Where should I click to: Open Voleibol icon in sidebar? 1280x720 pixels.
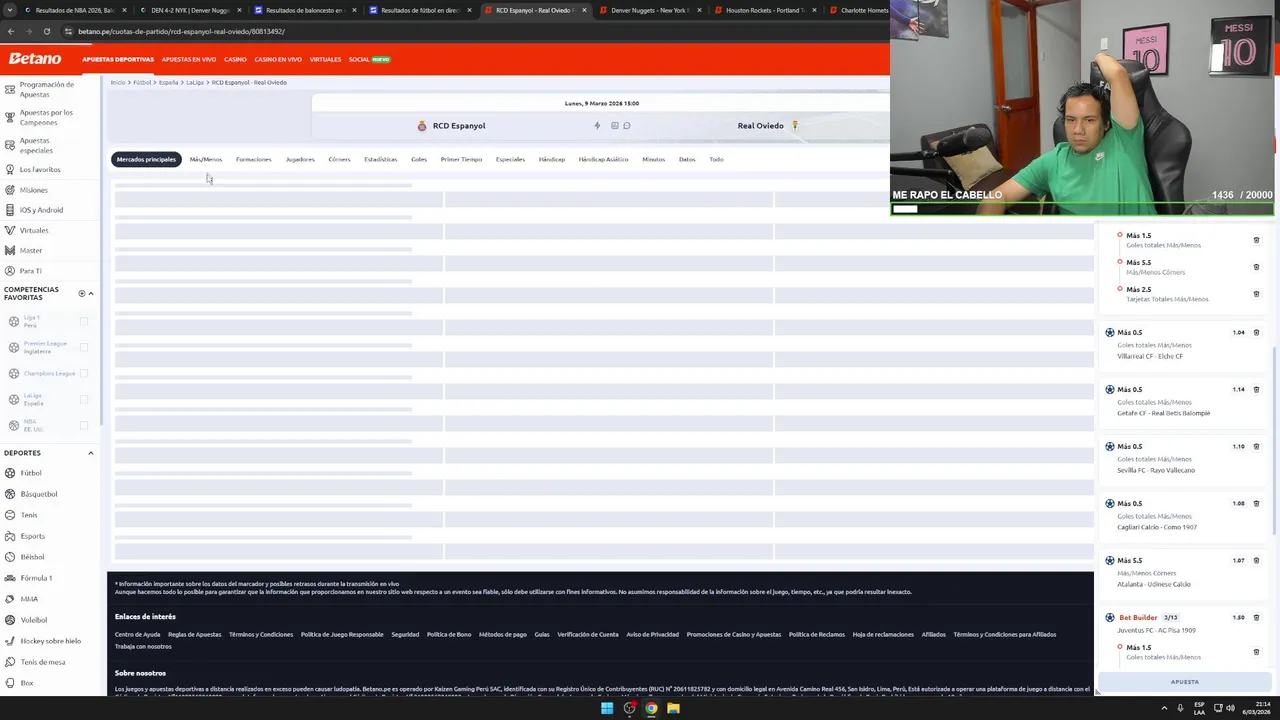11,620
